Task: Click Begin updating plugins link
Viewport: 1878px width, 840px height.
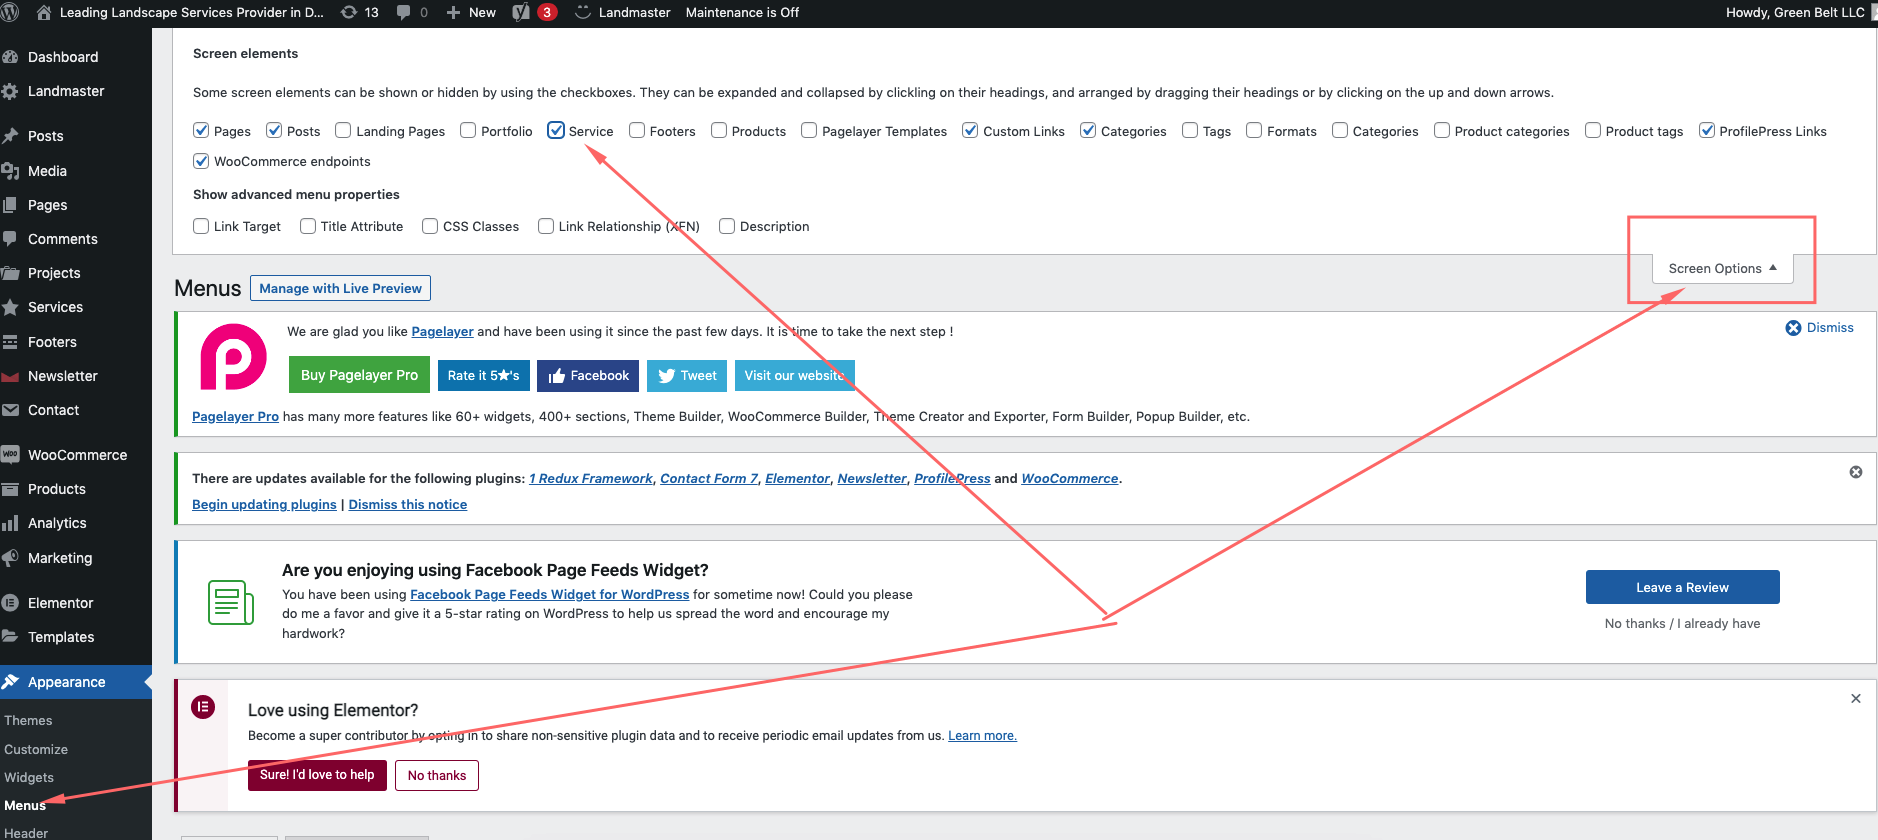Action: tap(264, 504)
